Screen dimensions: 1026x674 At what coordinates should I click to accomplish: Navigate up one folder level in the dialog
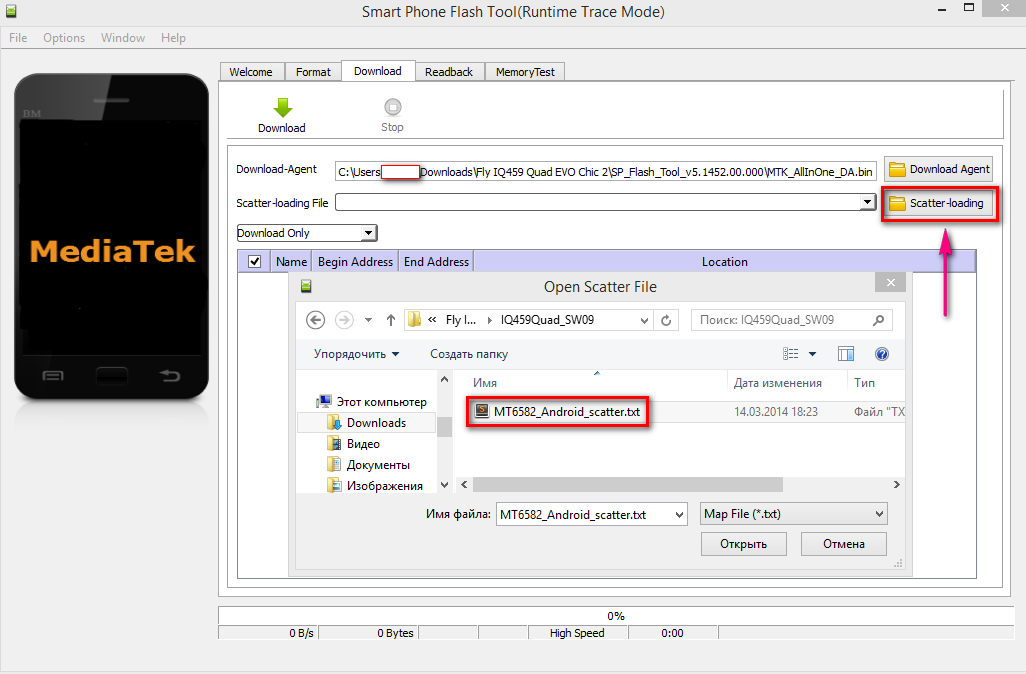click(390, 320)
